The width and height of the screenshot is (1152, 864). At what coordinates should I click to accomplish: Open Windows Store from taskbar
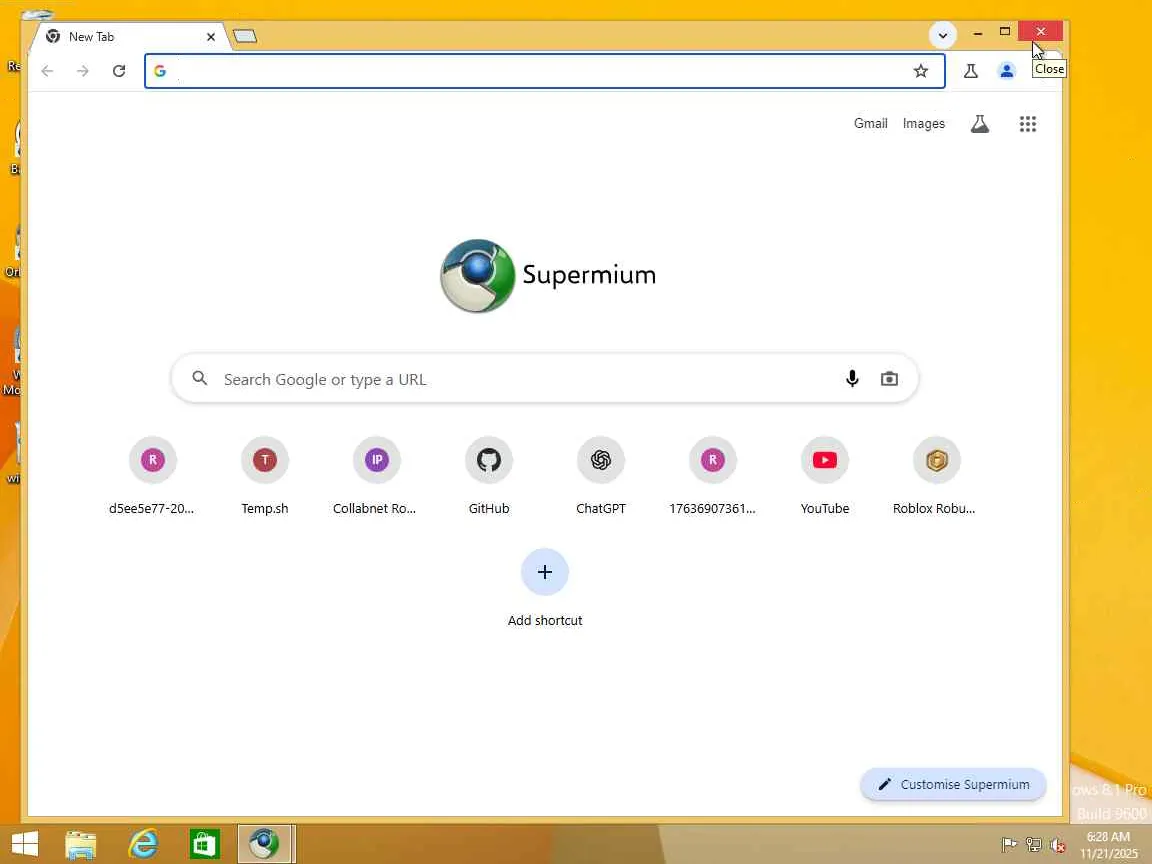click(x=204, y=843)
